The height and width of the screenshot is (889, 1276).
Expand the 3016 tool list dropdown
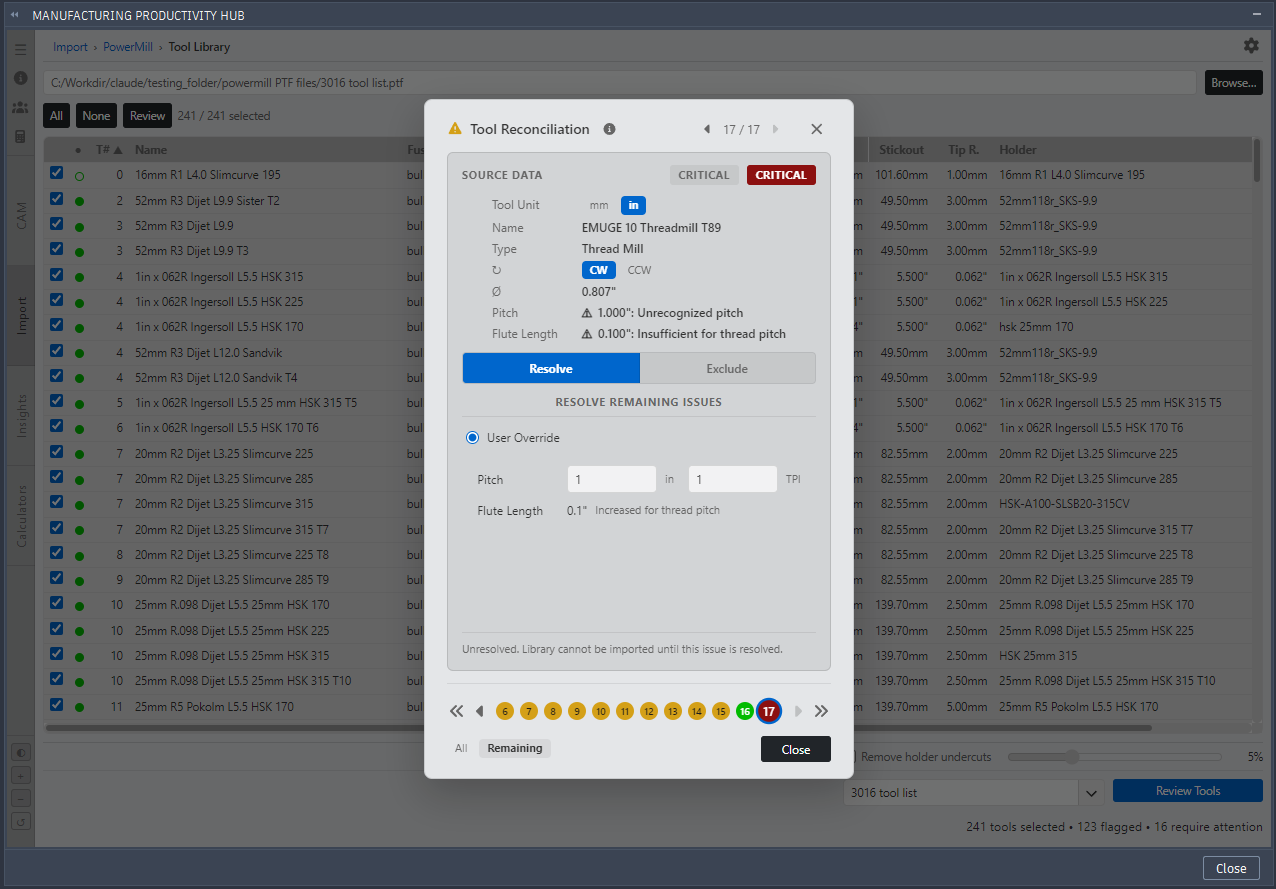(x=1091, y=792)
